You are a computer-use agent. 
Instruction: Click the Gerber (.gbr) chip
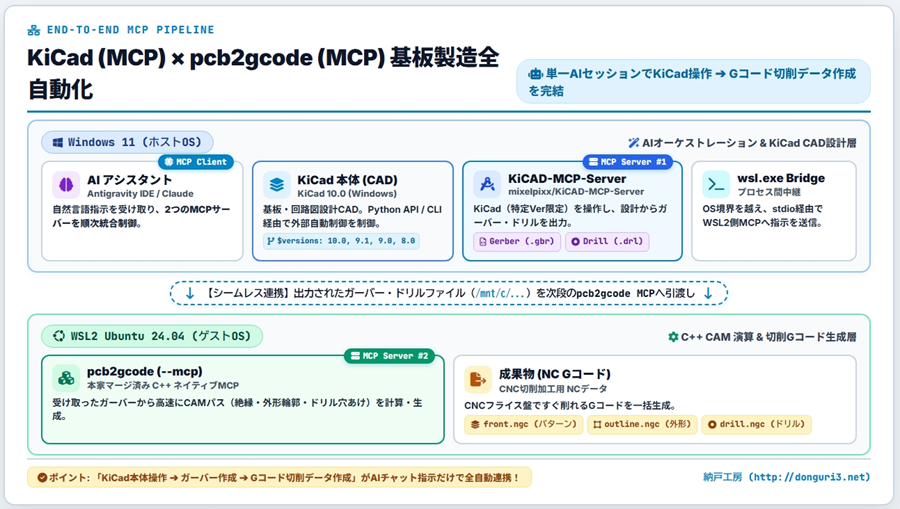click(x=517, y=242)
